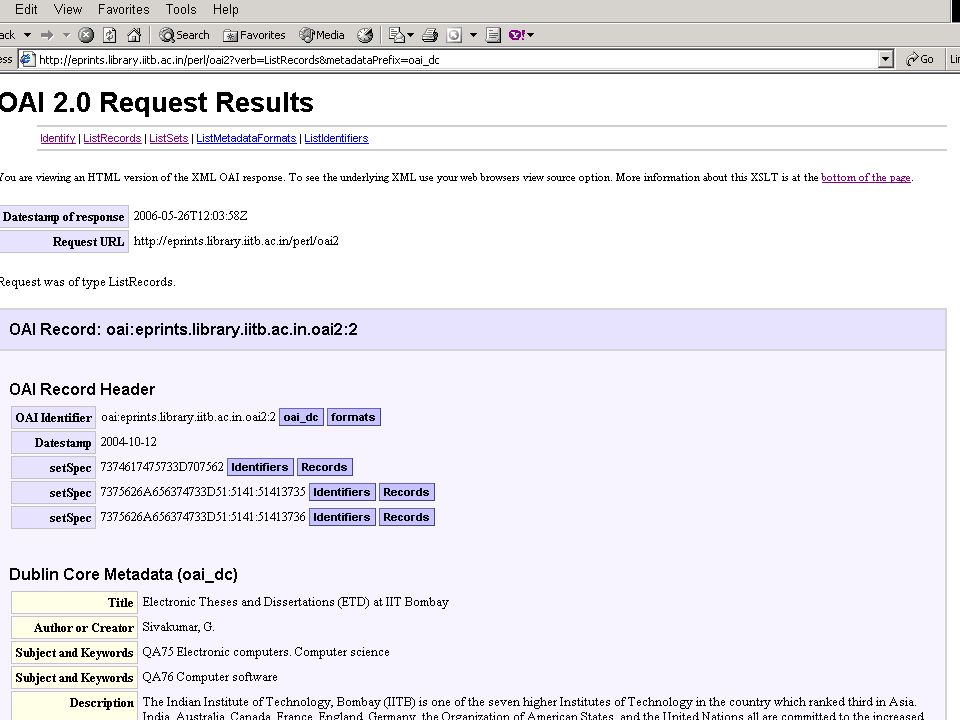Click Identifiers for setSpec ending 51413736
Screen dimensions: 960x720
342,517
